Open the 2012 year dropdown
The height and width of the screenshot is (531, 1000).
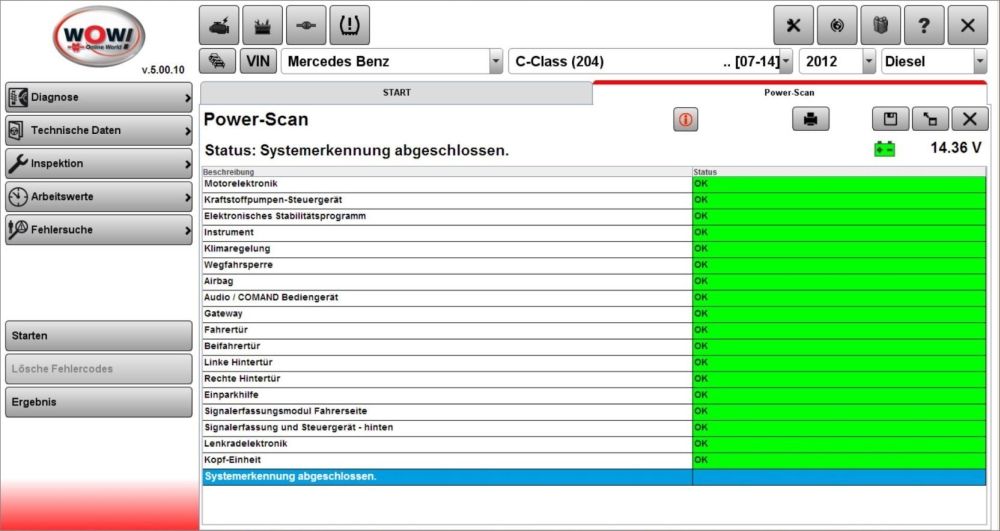point(869,62)
